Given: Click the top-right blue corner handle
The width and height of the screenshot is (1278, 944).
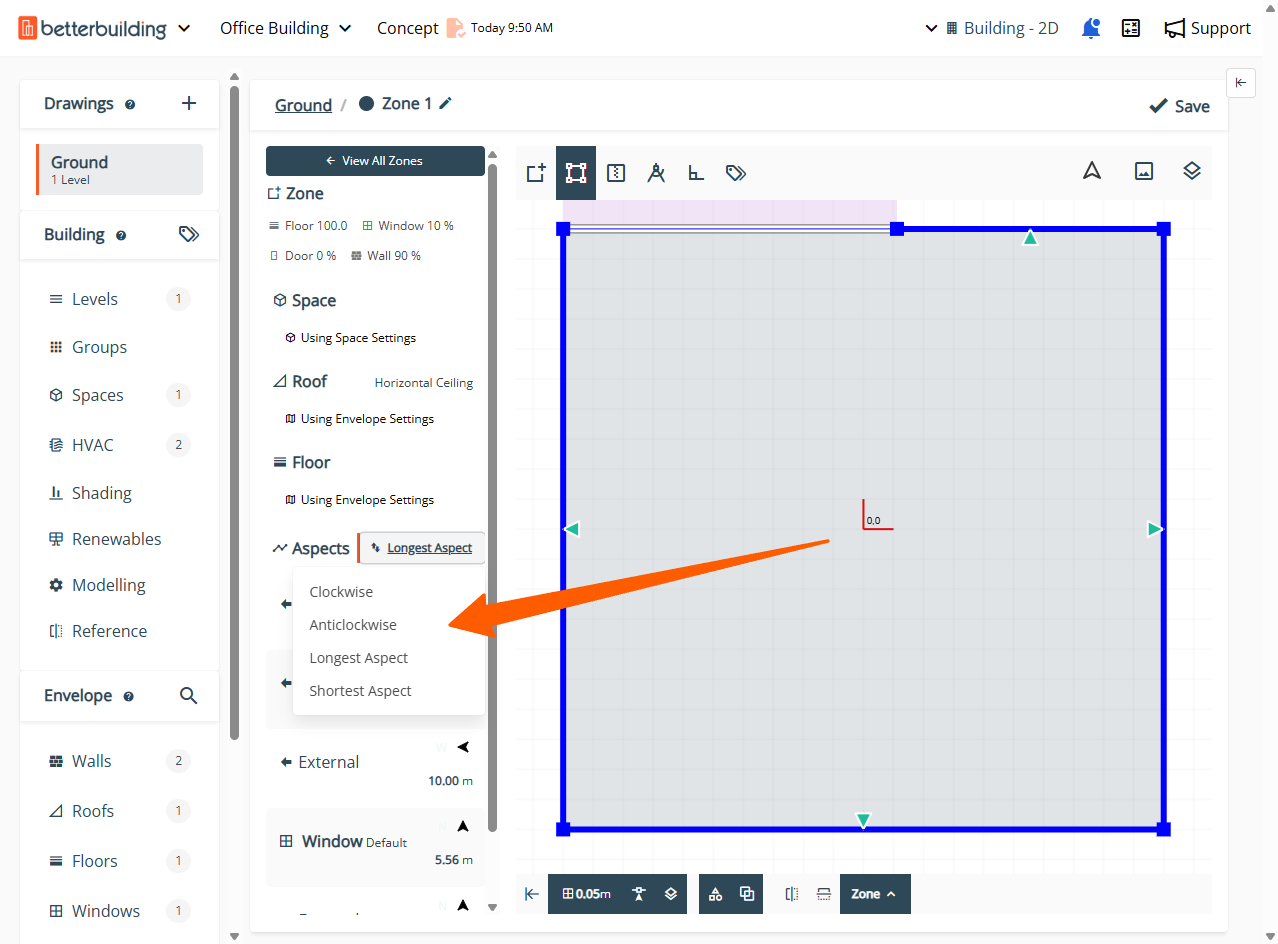Looking at the screenshot, I should coord(1163,229).
